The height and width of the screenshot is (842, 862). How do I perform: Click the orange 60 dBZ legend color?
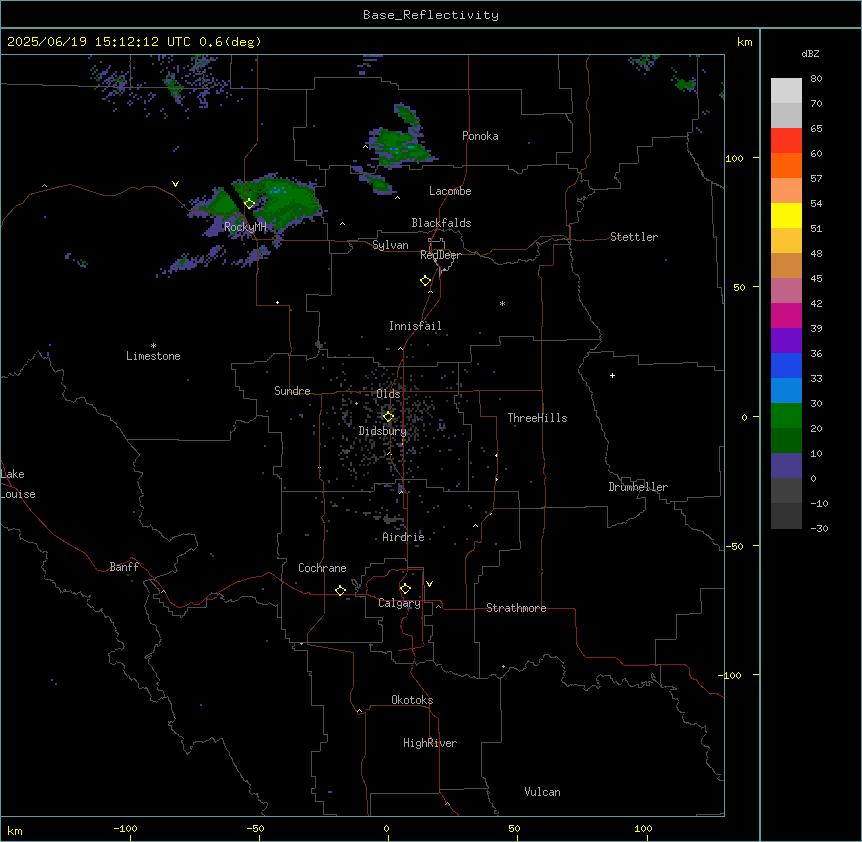786,165
